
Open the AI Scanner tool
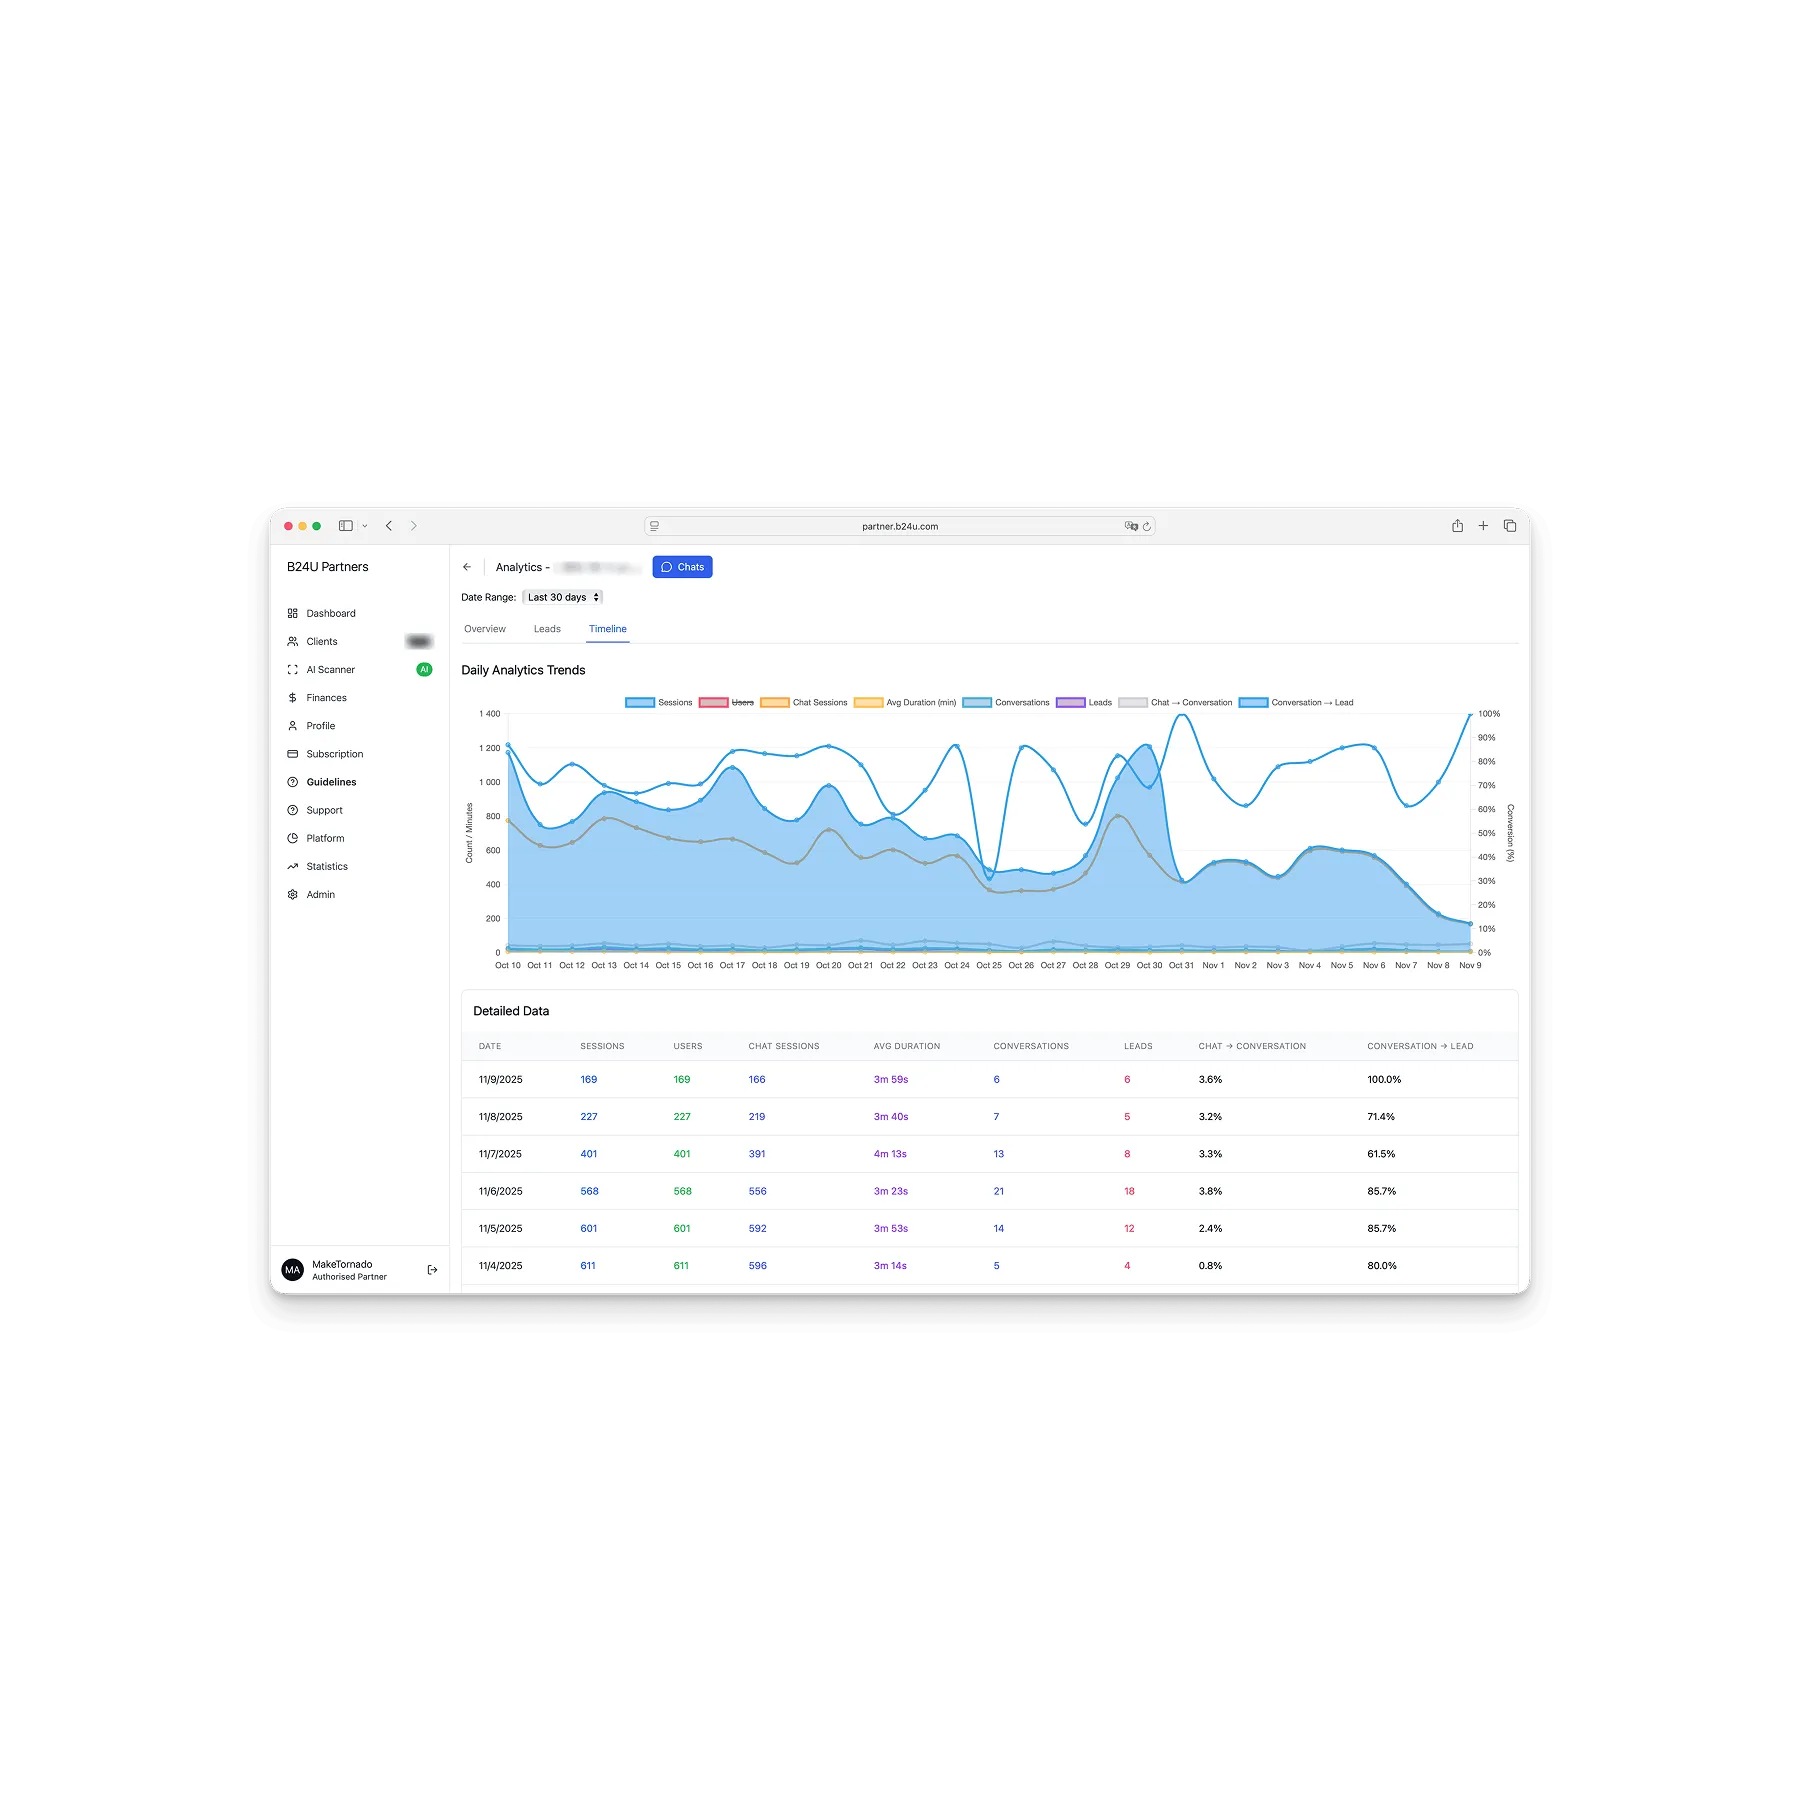pos(330,669)
